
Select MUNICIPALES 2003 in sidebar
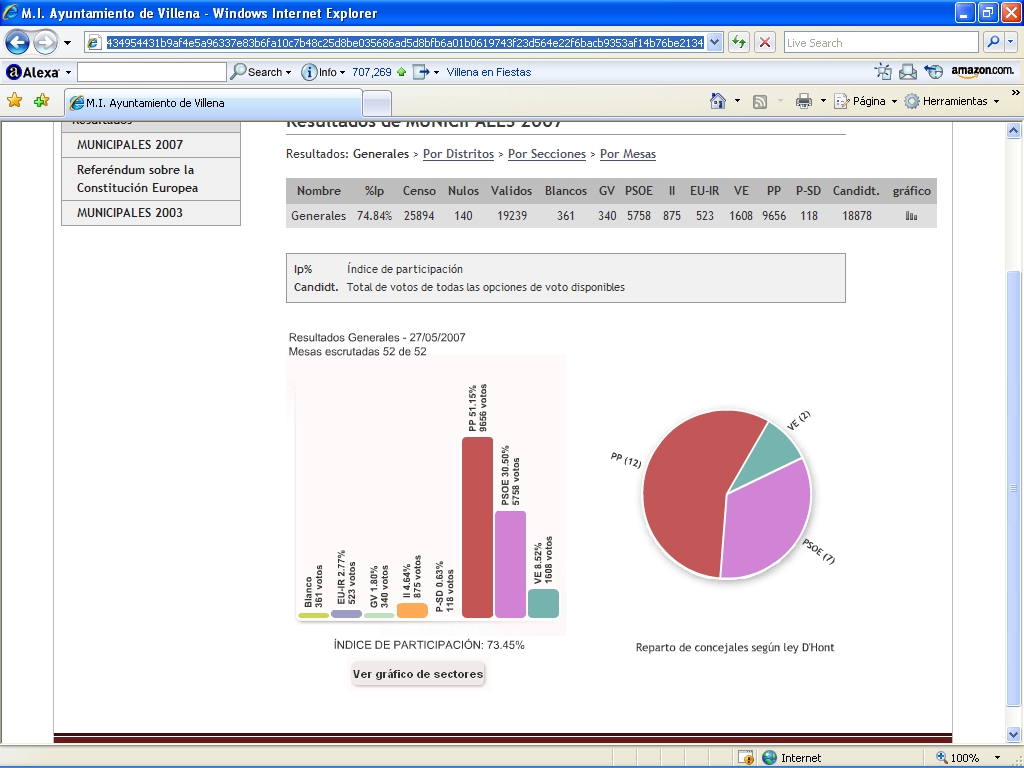point(130,213)
